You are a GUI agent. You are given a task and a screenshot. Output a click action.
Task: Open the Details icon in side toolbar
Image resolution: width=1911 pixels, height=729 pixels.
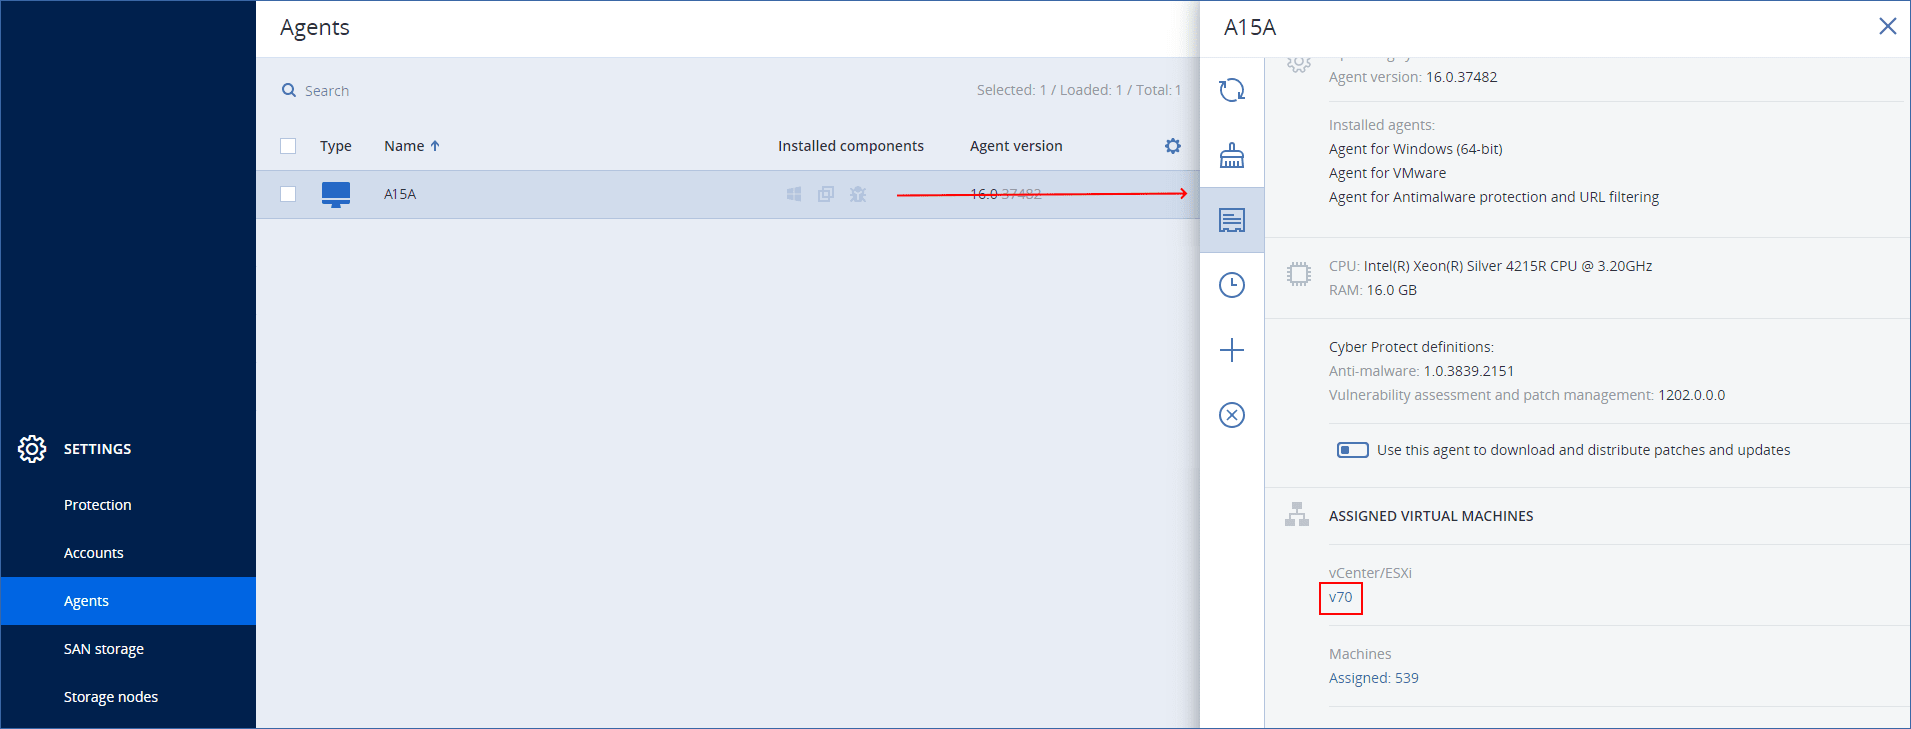(1231, 220)
